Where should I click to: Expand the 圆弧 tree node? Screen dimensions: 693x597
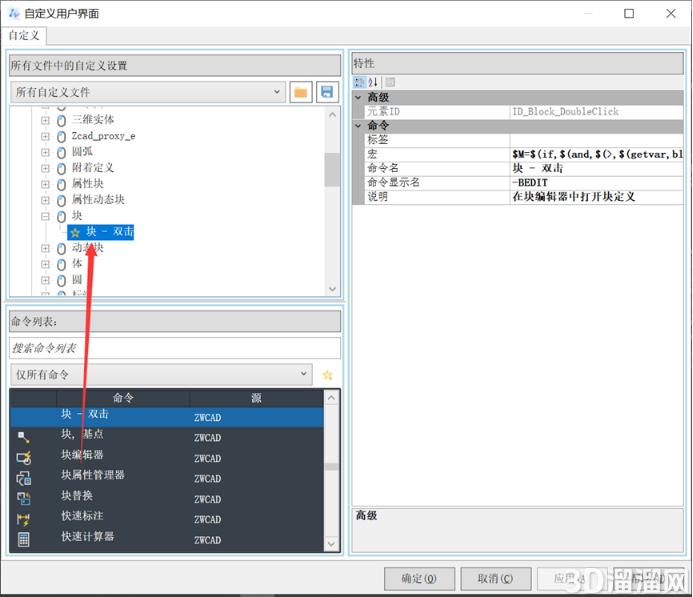(x=45, y=152)
